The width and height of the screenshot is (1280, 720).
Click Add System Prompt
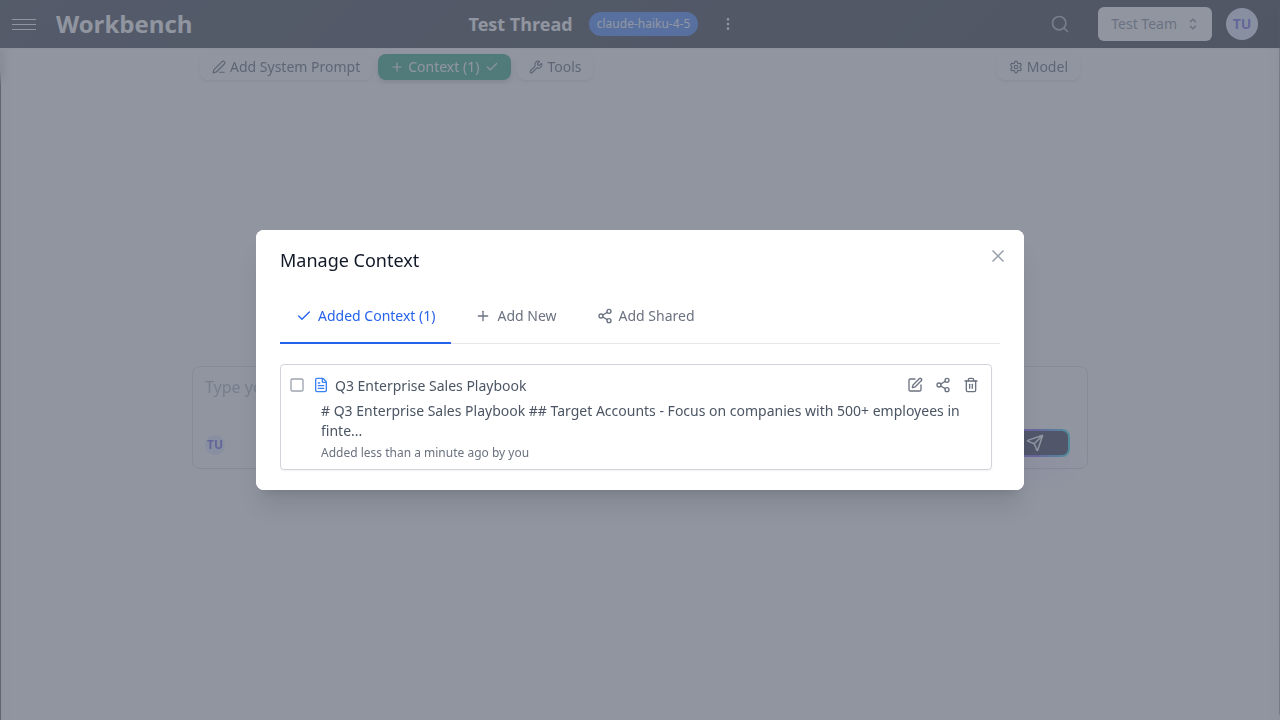click(x=285, y=66)
